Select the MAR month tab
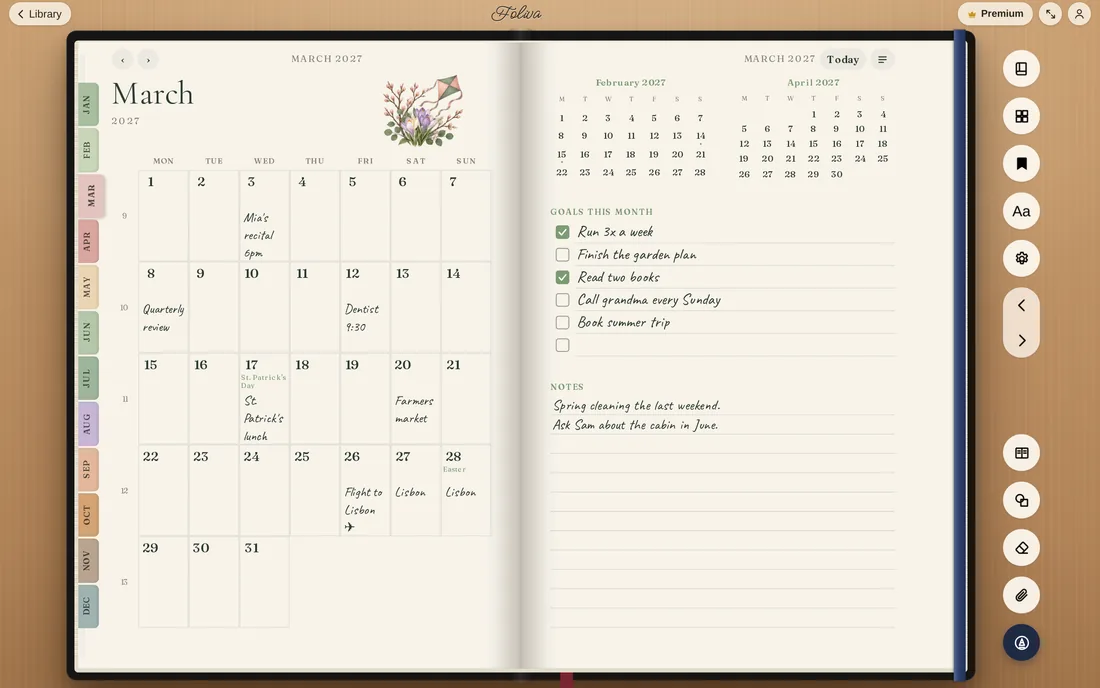The height and width of the screenshot is (688, 1100). pyautogui.click(x=90, y=196)
